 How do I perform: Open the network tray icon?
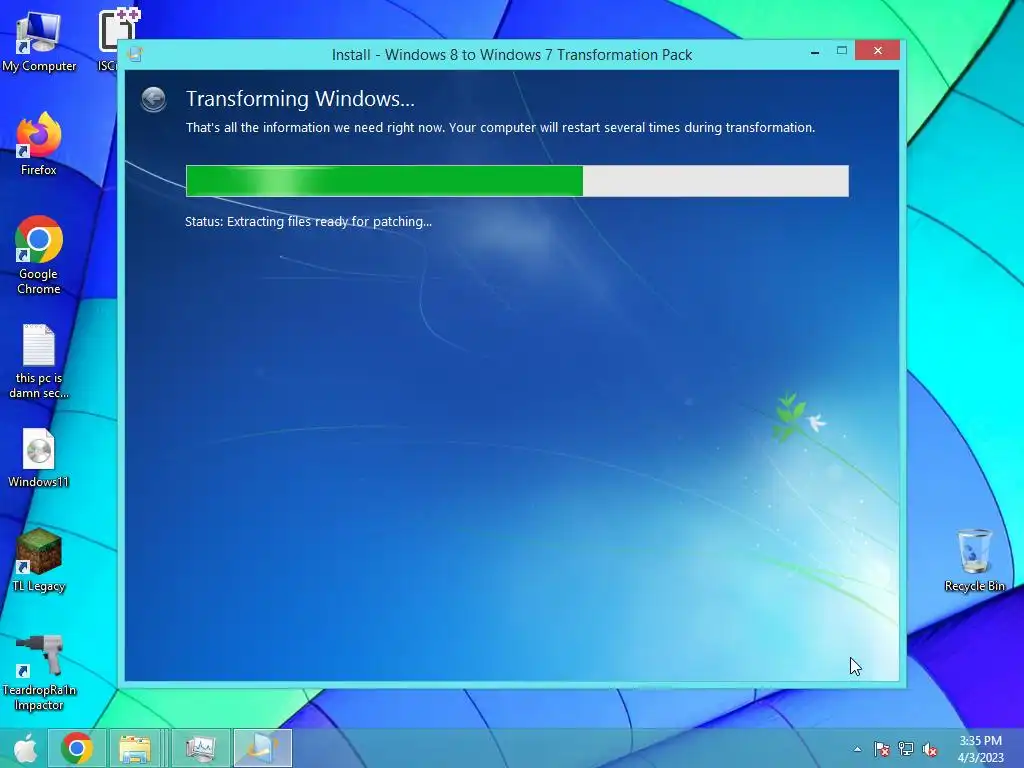click(906, 749)
